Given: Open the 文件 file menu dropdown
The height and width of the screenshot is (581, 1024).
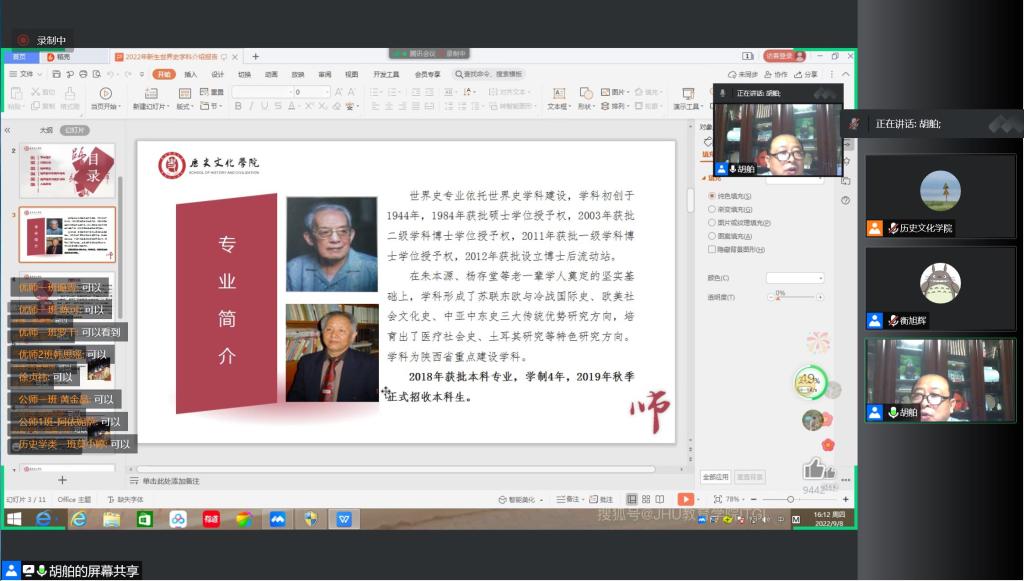Looking at the screenshot, I should click(x=27, y=74).
